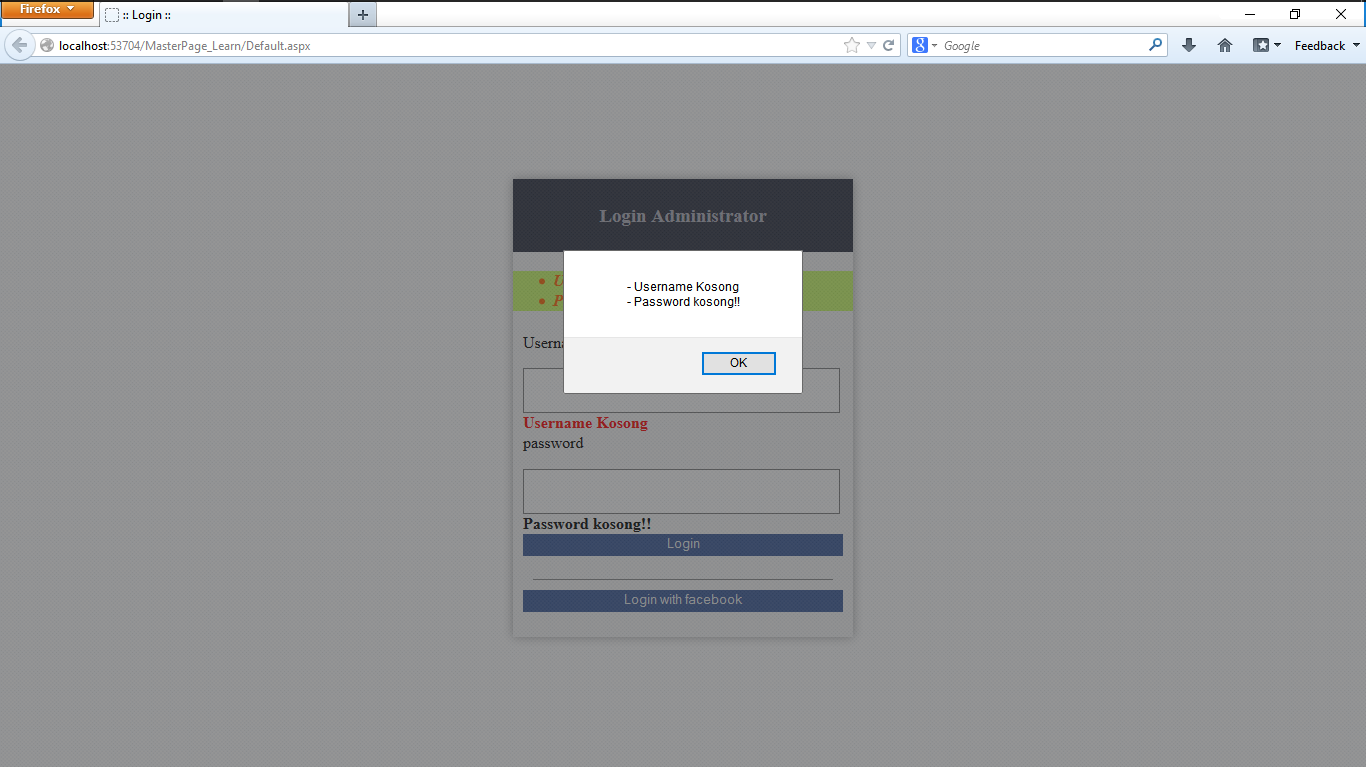This screenshot has width=1366, height=768.
Task: Switch to the ':: Login ::' tab
Action: 180,14
